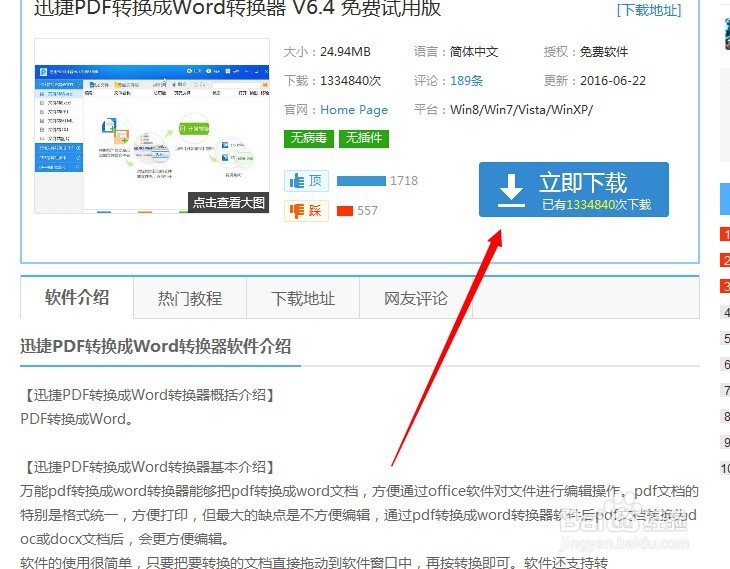
Task: Switch to the 网友评论 tab
Action: [416, 298]
